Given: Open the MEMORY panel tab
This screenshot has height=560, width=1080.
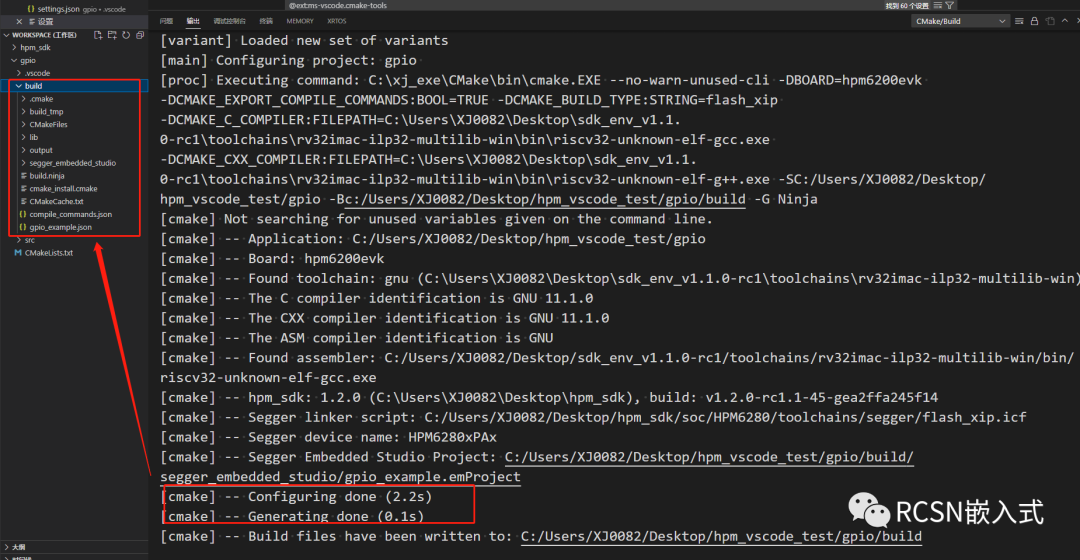Looking at the screenshot, I should [x=300, y=21].
